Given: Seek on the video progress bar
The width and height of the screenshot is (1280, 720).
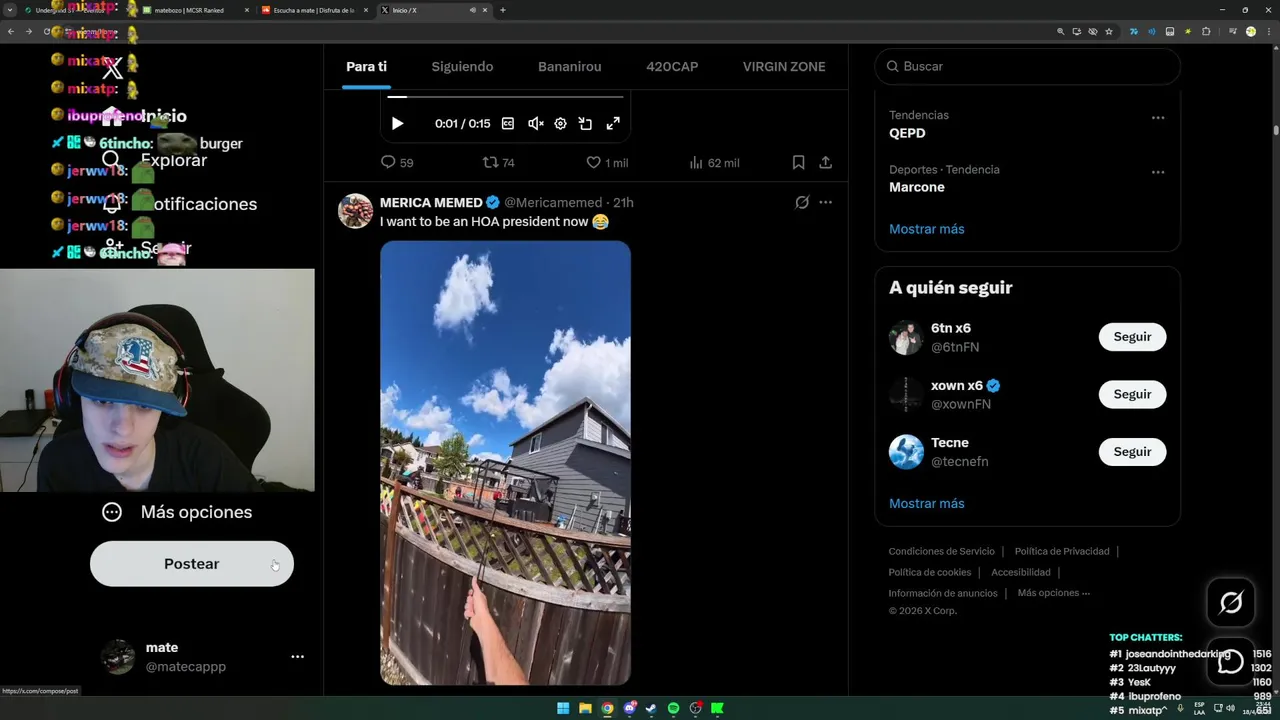Looking at the screenshot, I should tap(505, 97).
